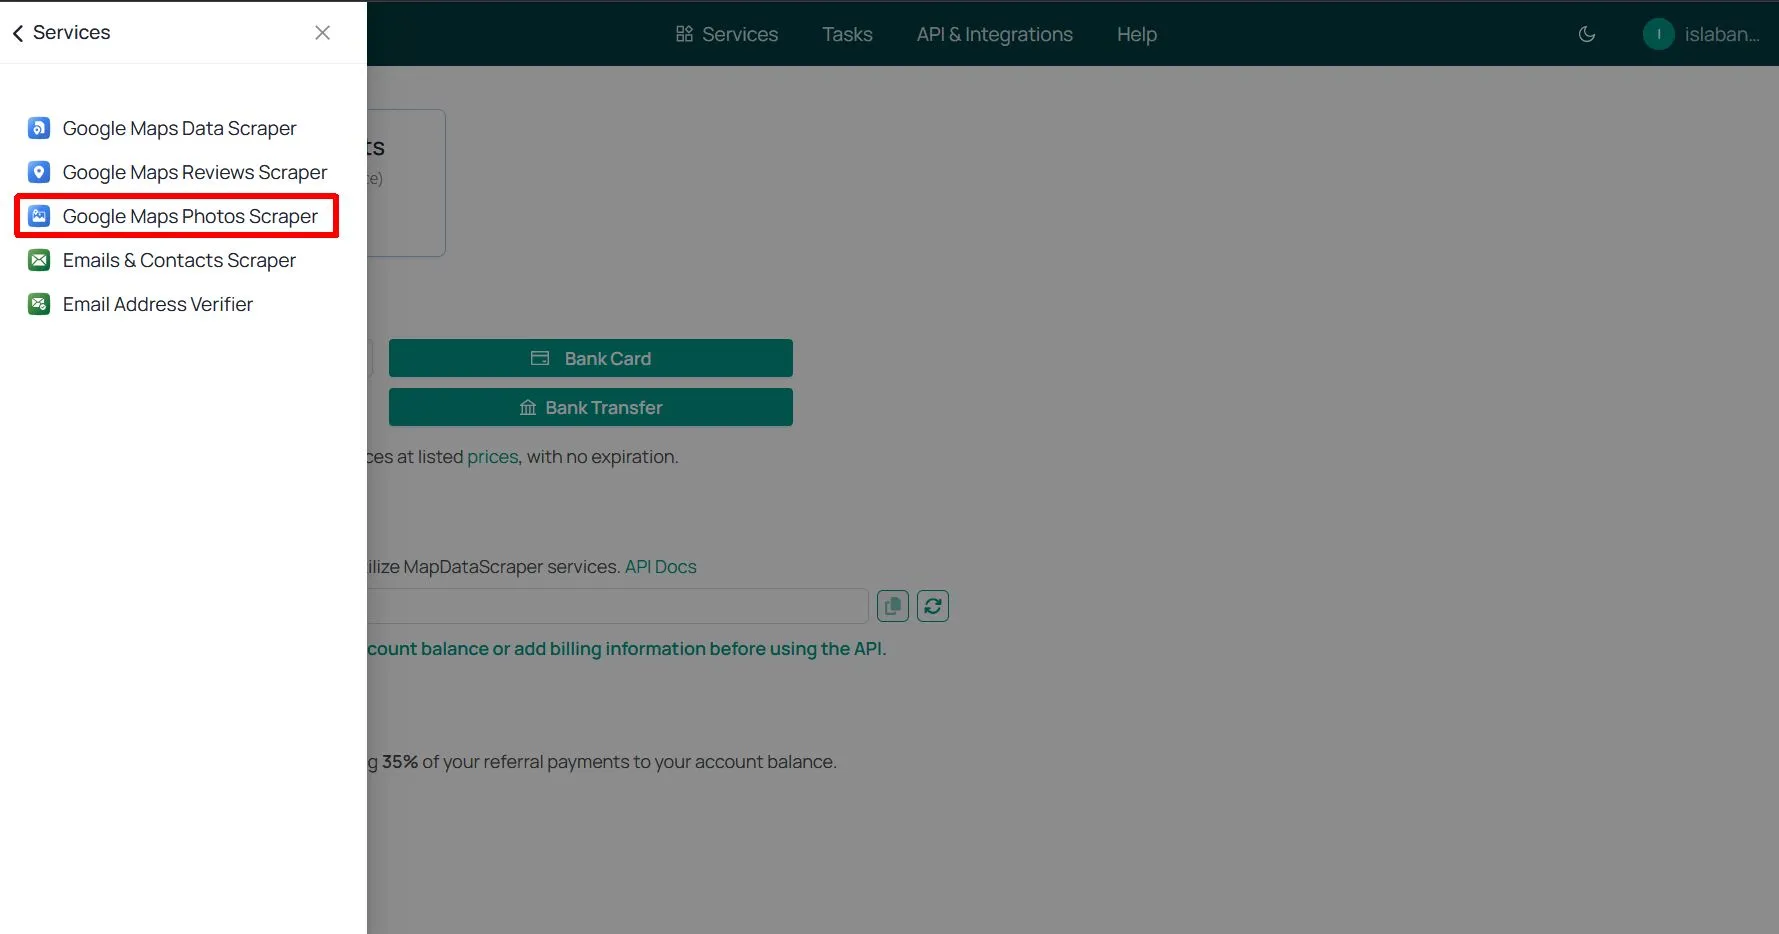Click the Google Maps Reviews Scraper icon
This screenshot has width=1779, height=934.
coord(39,172)
